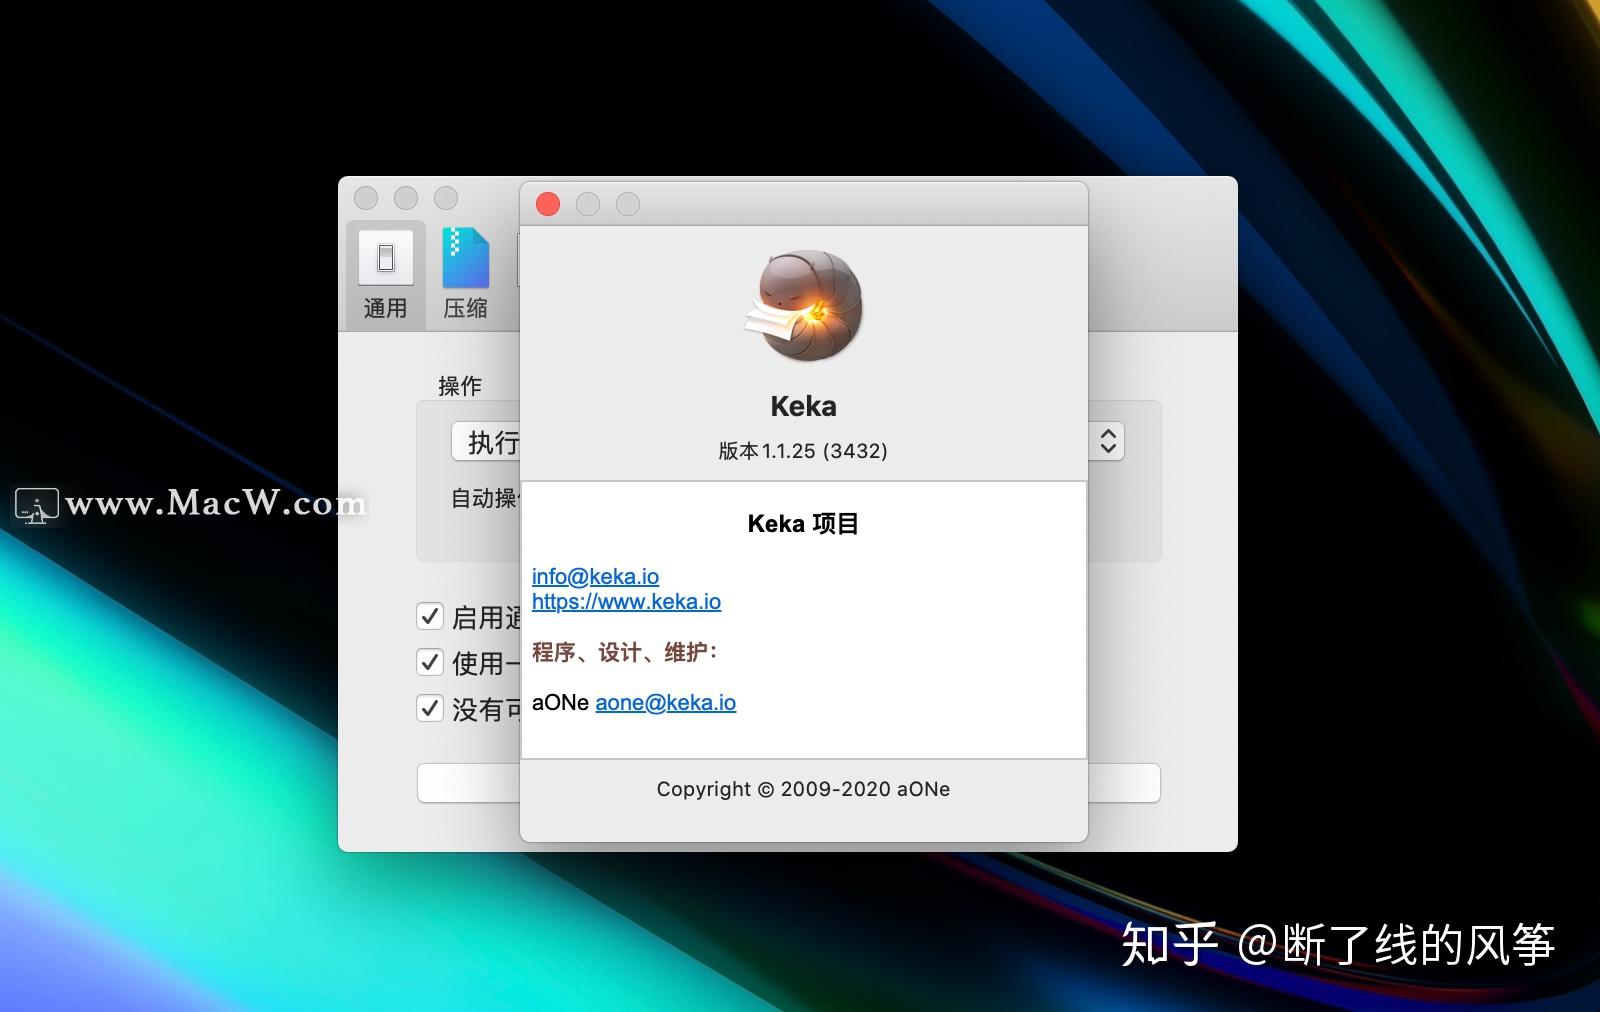Open the info@keka.io email link
The image size is (1600, 1012).
pyautogui.click(x=595, y=576)
